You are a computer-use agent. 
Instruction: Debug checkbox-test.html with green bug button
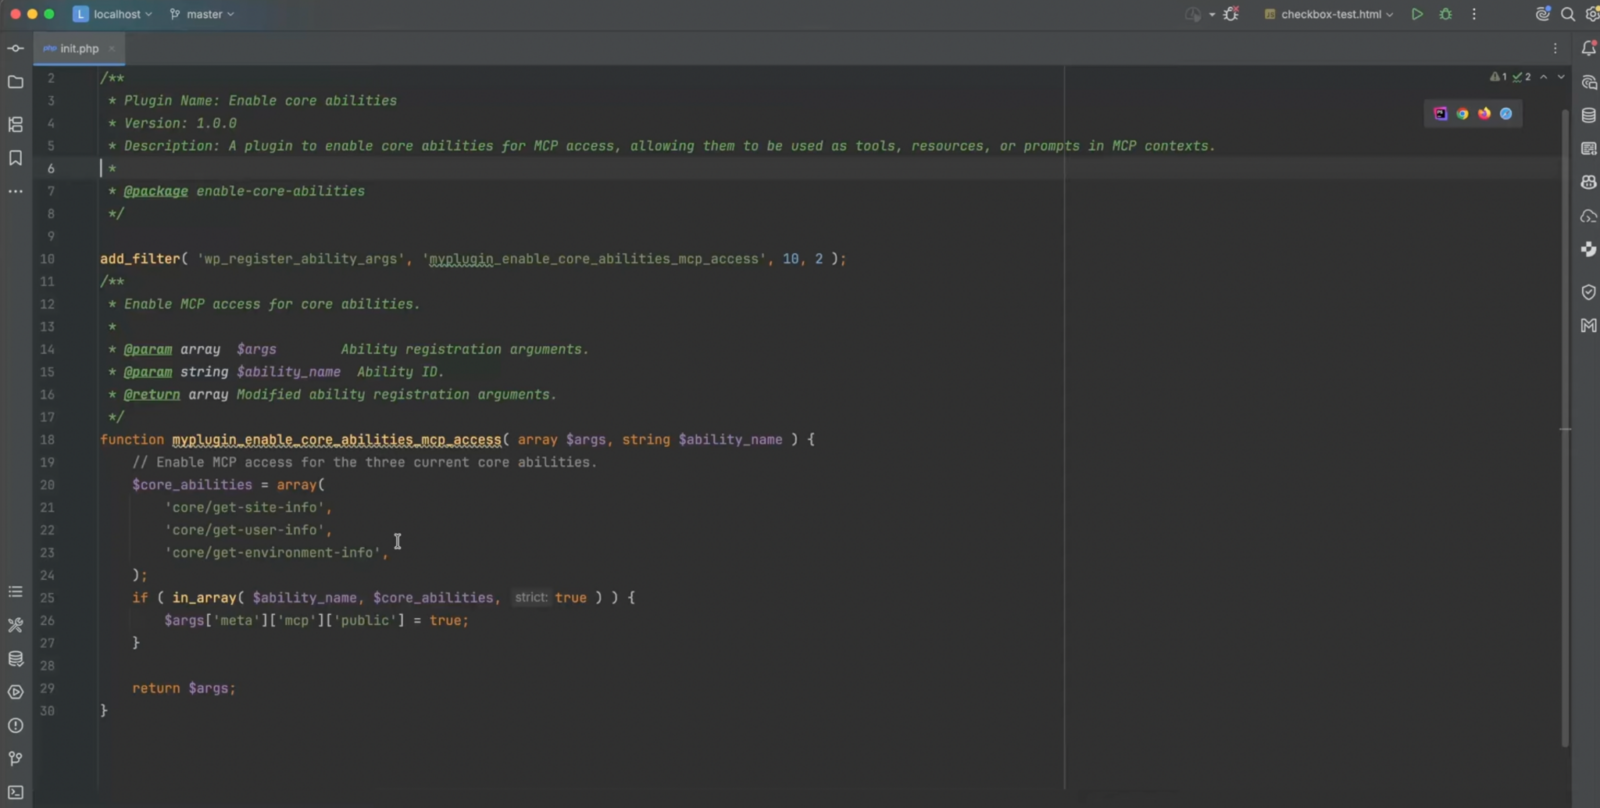pos(1446,14)
